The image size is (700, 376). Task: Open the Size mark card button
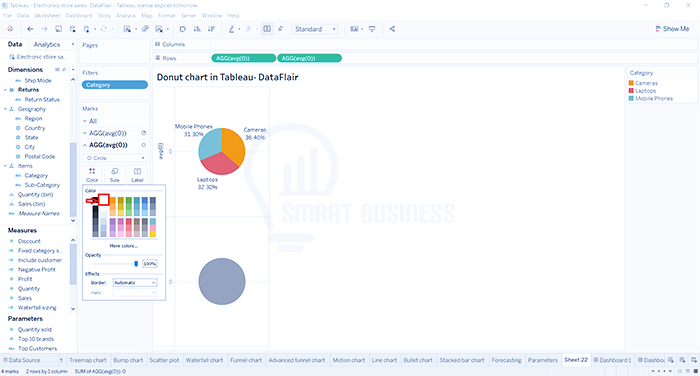(115, 175)
